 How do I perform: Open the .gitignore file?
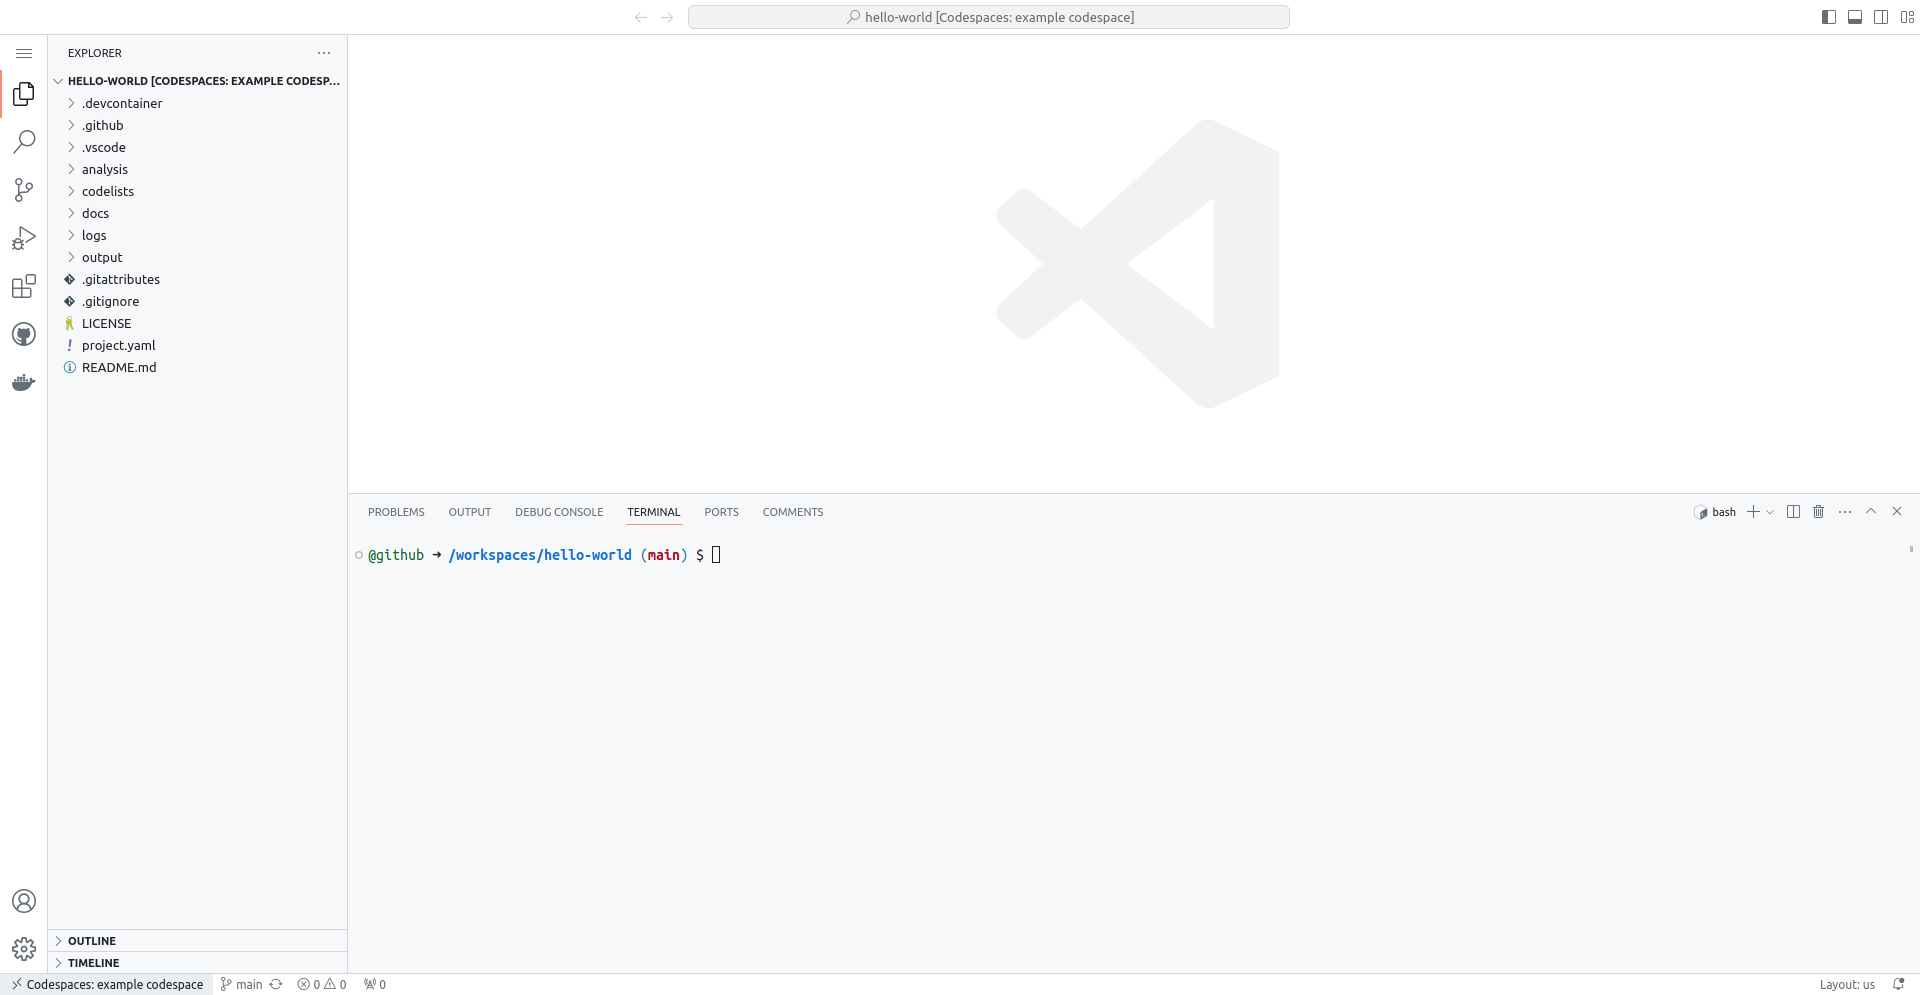tap(198, 301)
